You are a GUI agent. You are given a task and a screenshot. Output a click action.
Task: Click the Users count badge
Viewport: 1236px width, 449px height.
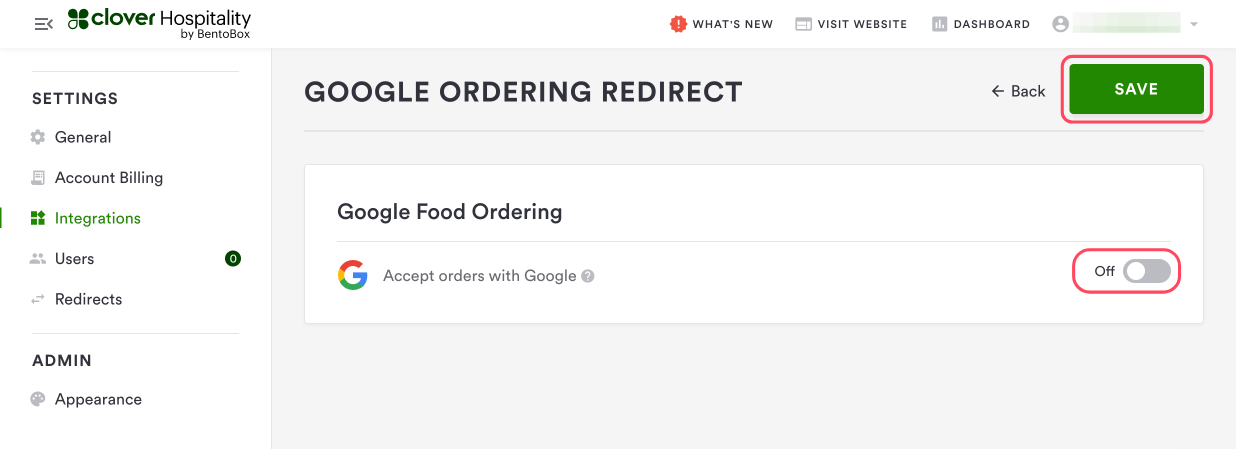tap(233, 259)
